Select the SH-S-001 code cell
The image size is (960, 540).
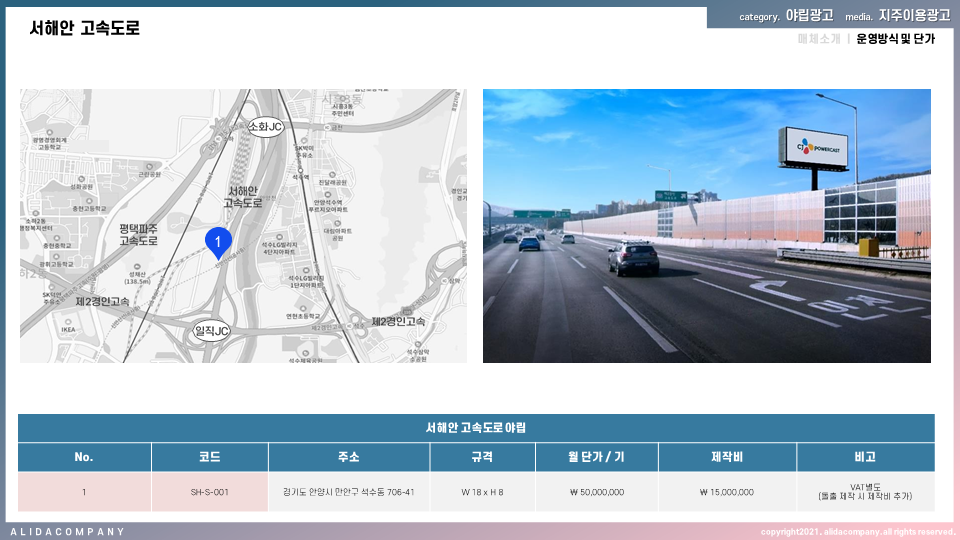click(x=209, y=492)
